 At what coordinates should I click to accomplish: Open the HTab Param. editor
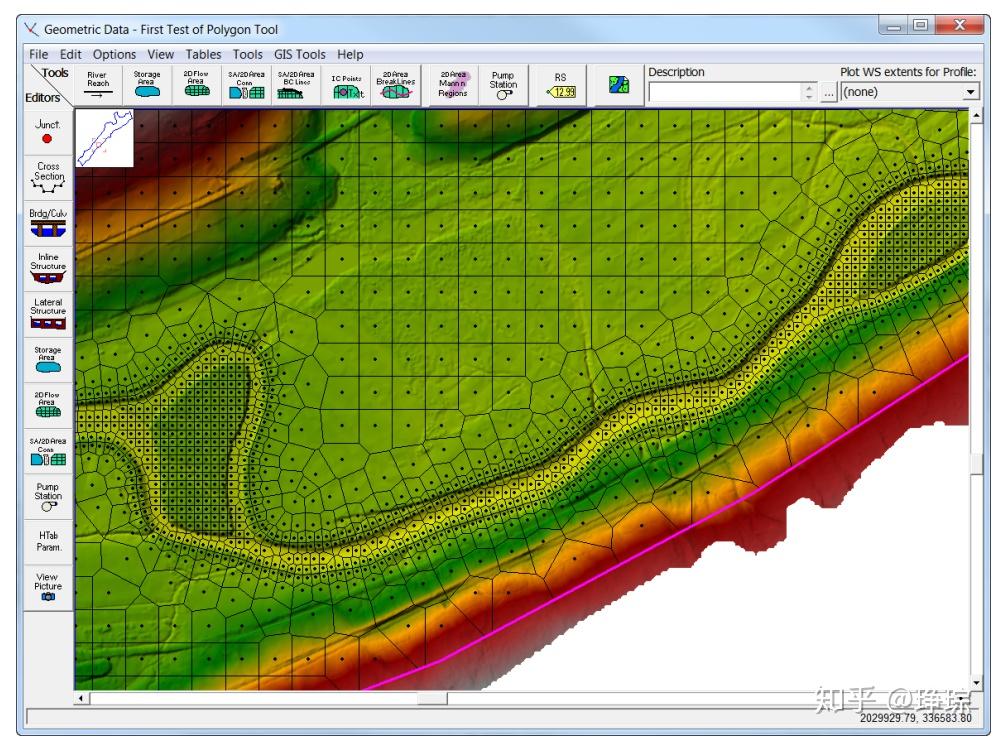coord(48,541)
